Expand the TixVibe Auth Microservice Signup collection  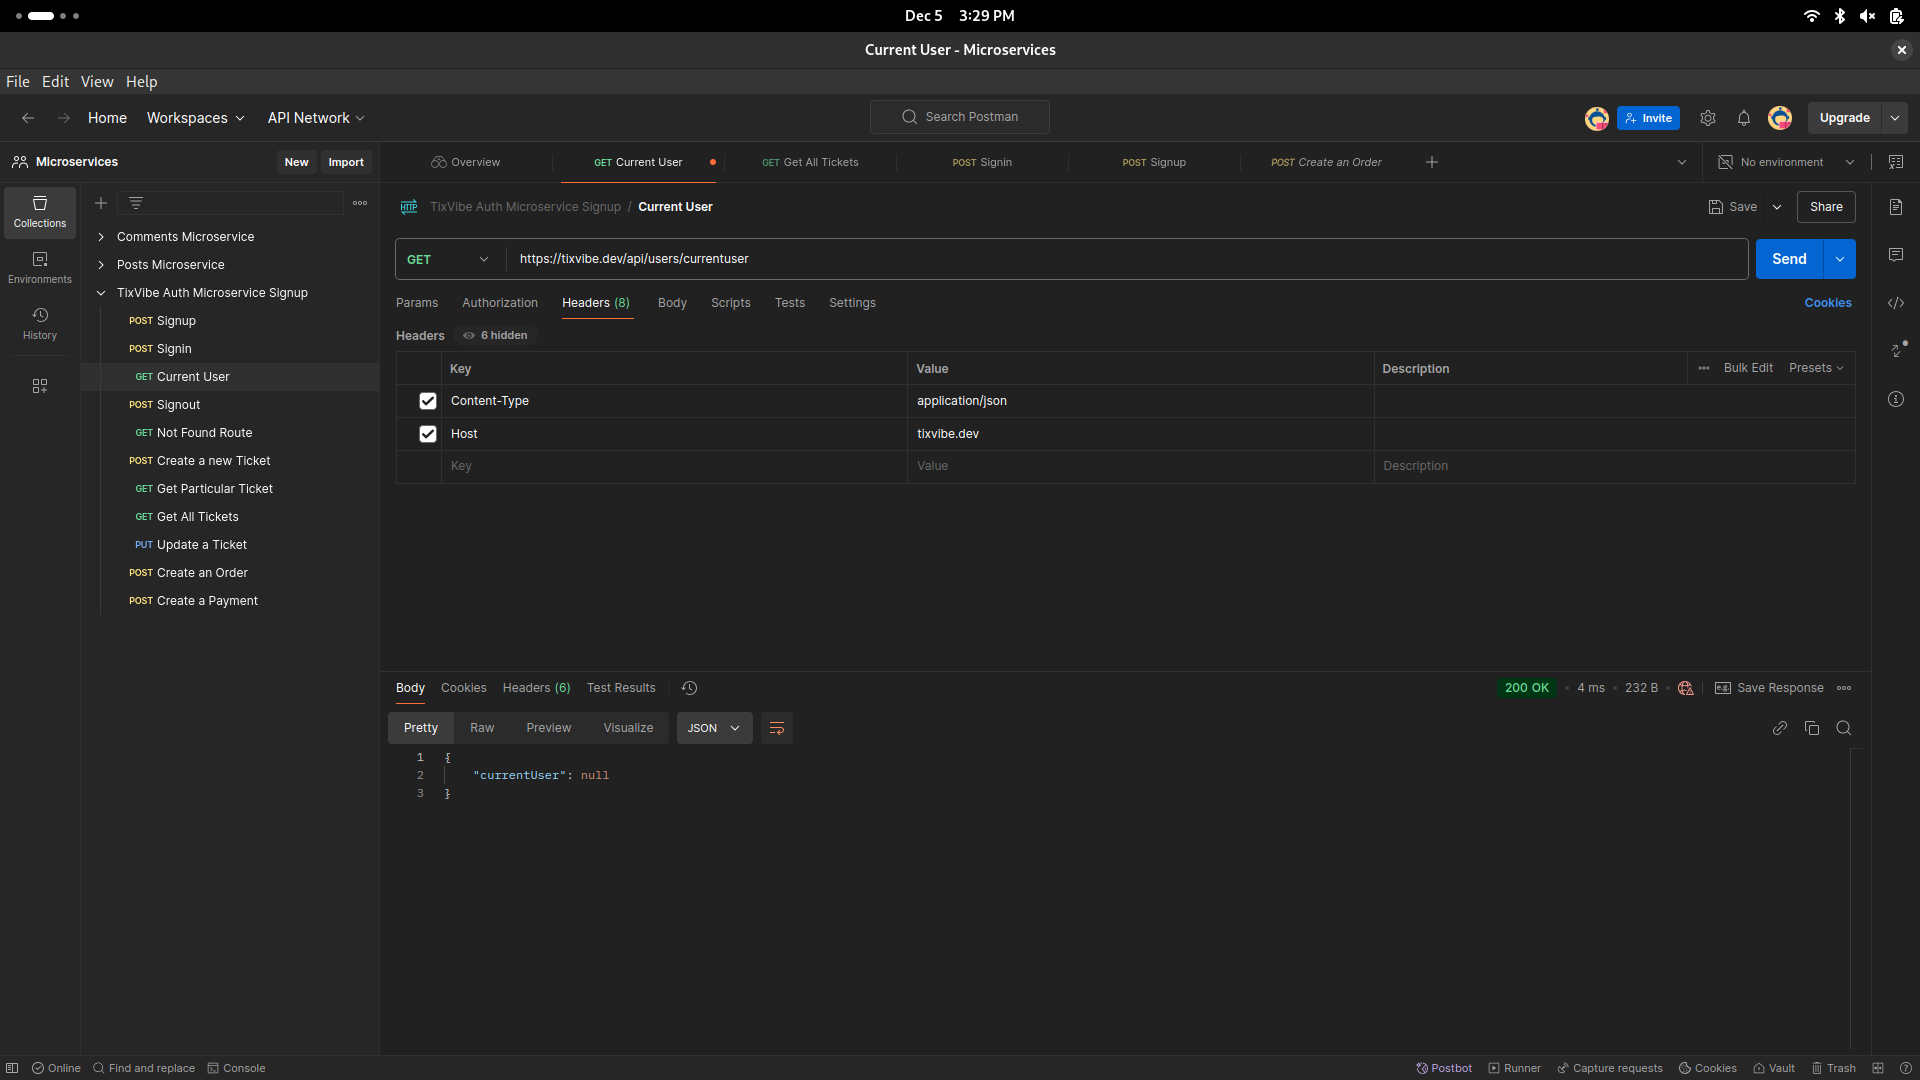coord(100,293)
